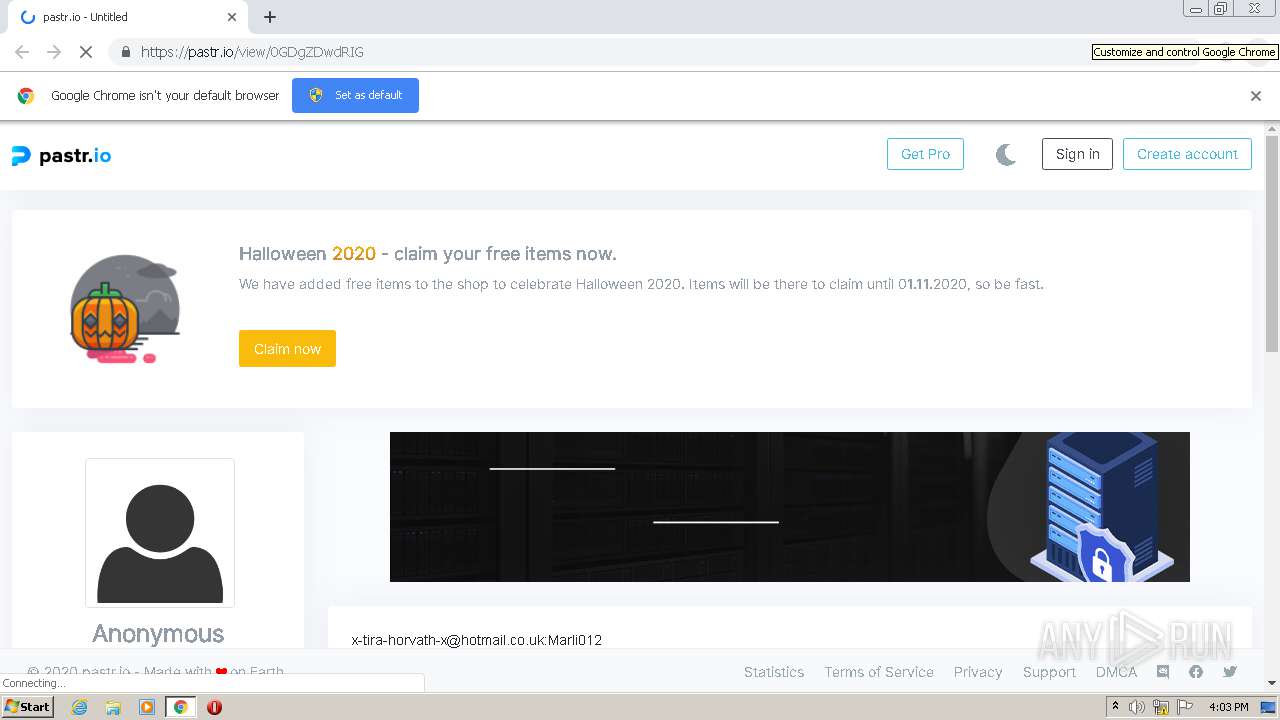Click the Create account button
1280x720 pixels.
tap(1187, 154)
